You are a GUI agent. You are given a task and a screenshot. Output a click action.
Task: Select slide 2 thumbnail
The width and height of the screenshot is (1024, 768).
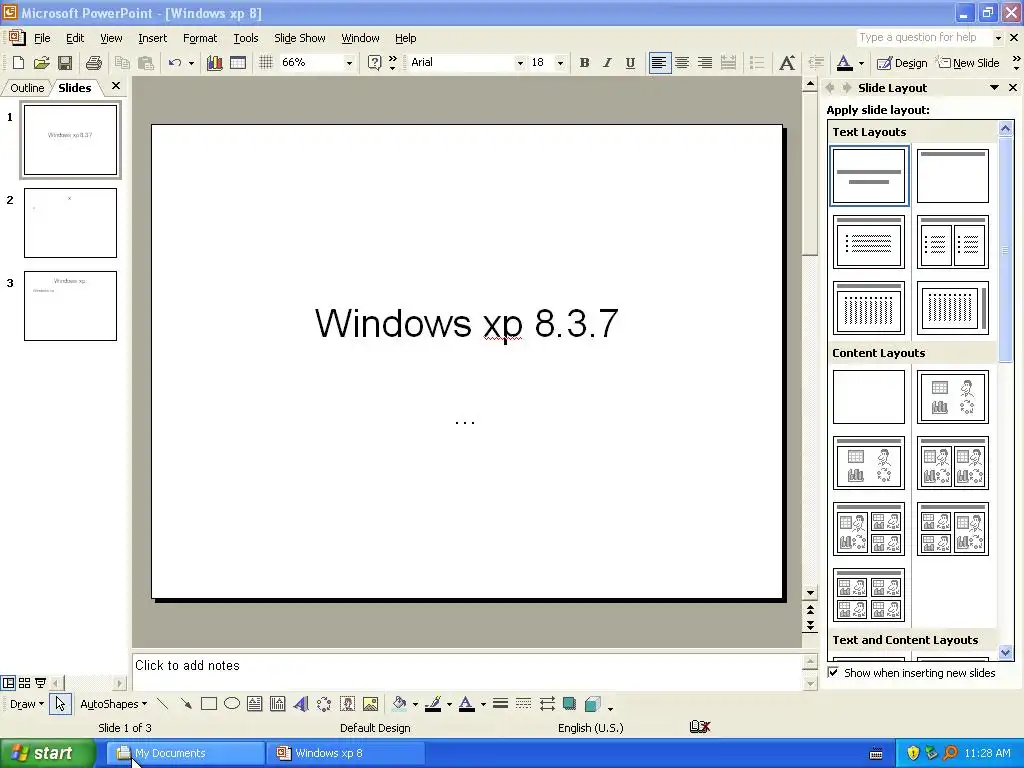point(71,223)
